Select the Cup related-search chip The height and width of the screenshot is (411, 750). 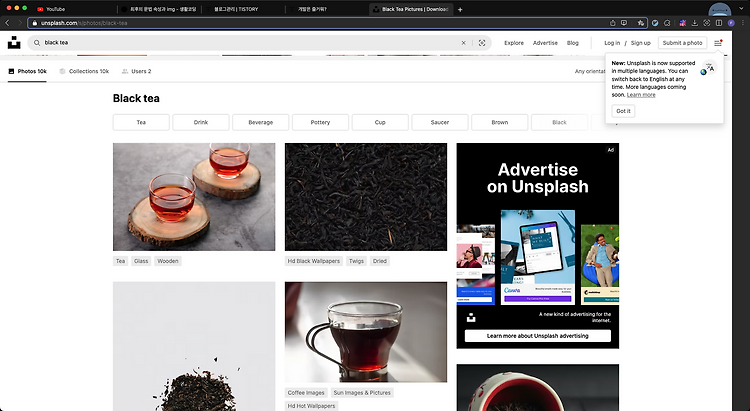[x=380, y=122]
